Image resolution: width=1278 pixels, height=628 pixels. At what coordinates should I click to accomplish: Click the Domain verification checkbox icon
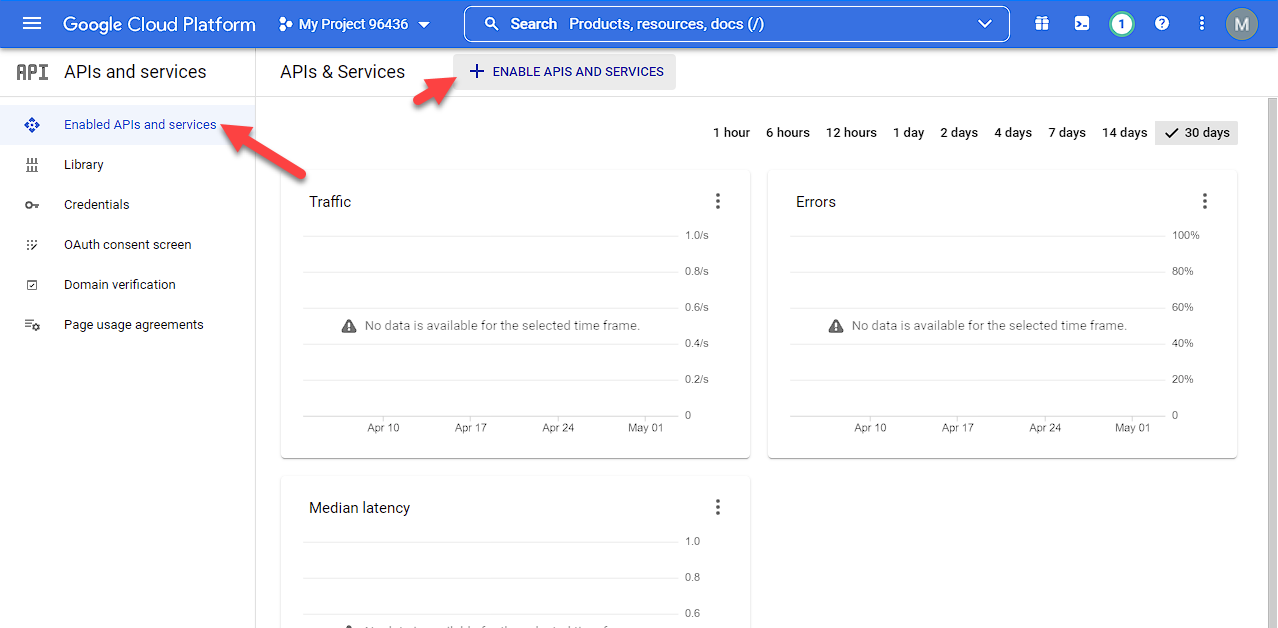(x=31, y=285)
